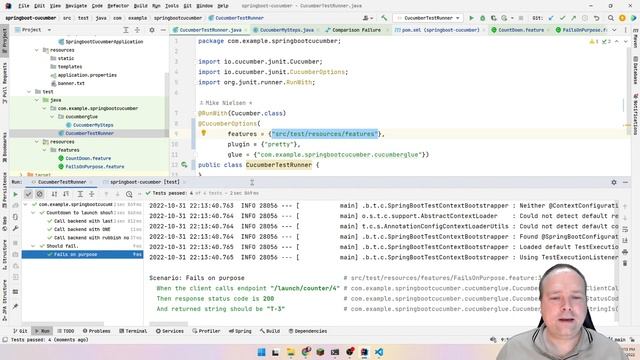Screen dimensions: 640x360
Task: Open Visual Studio Code from taskbar
Action: pyautogui.click(x=379, y=352)
